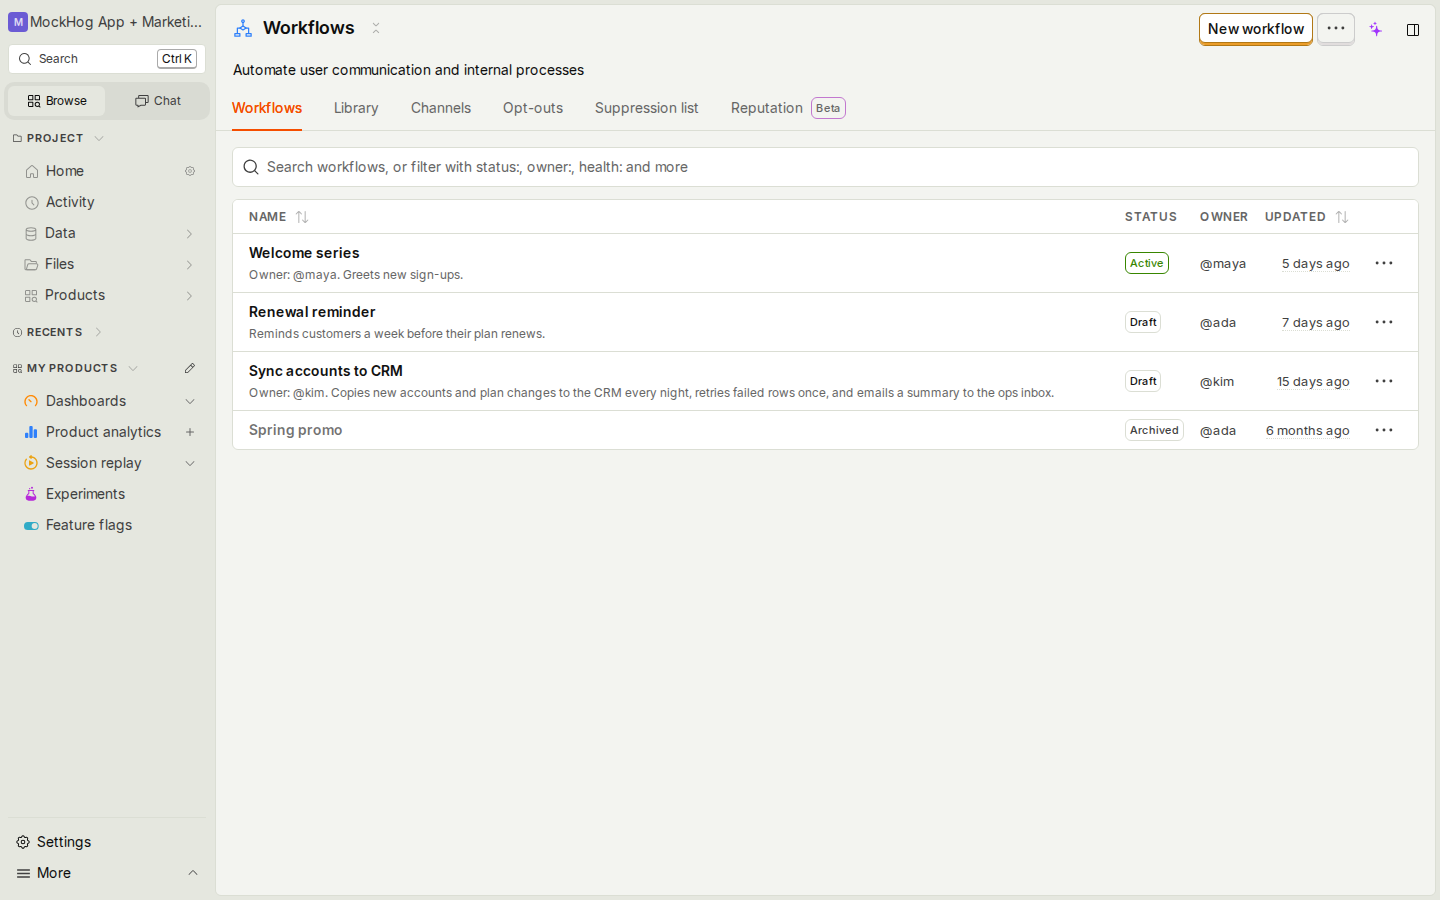Switch to the Suppression list tab
This screenshot has width=1440, height=900.
click(646, 108)
